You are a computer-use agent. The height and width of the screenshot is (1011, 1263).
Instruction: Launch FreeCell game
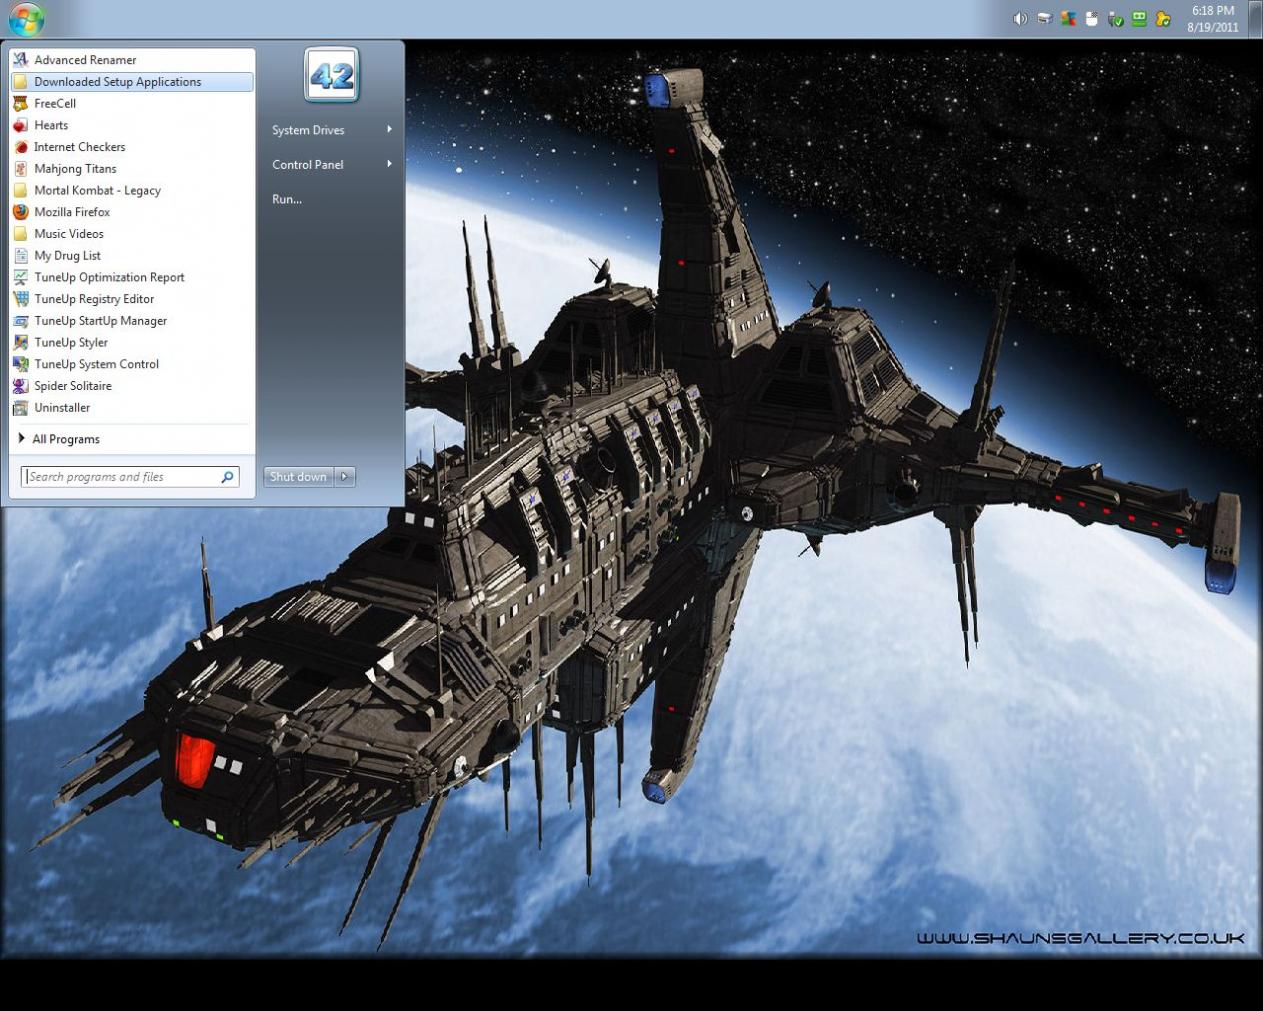[x=131, y=104]
